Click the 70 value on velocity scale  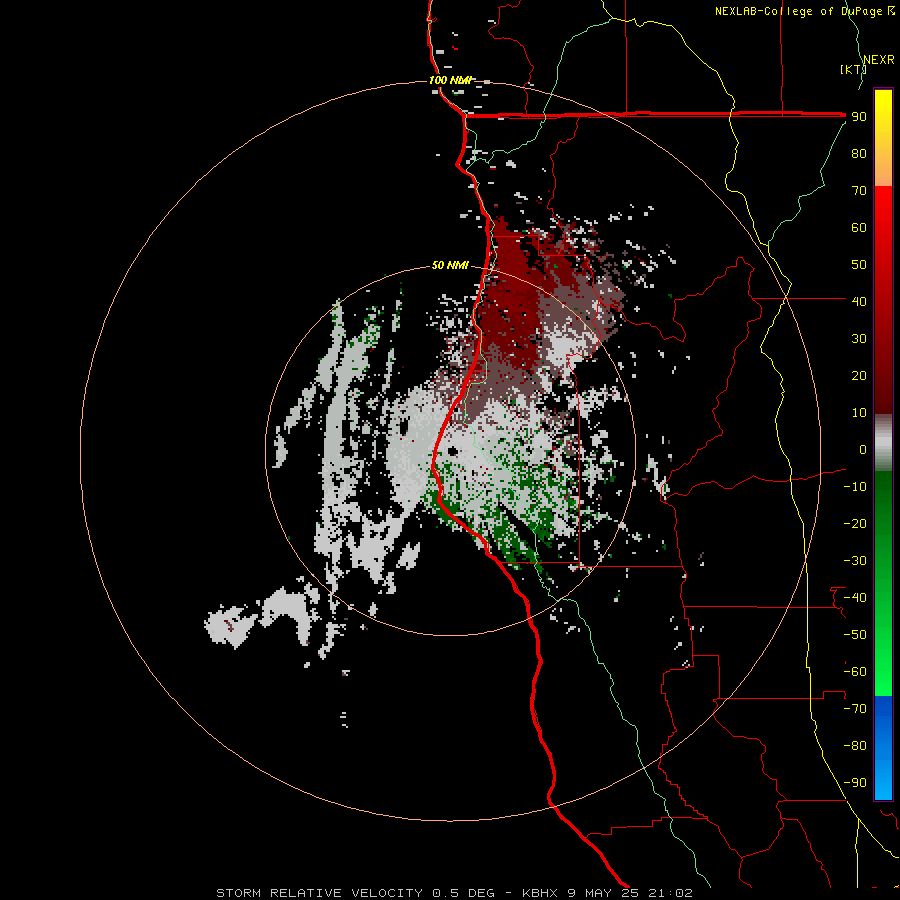pos(859,191)
